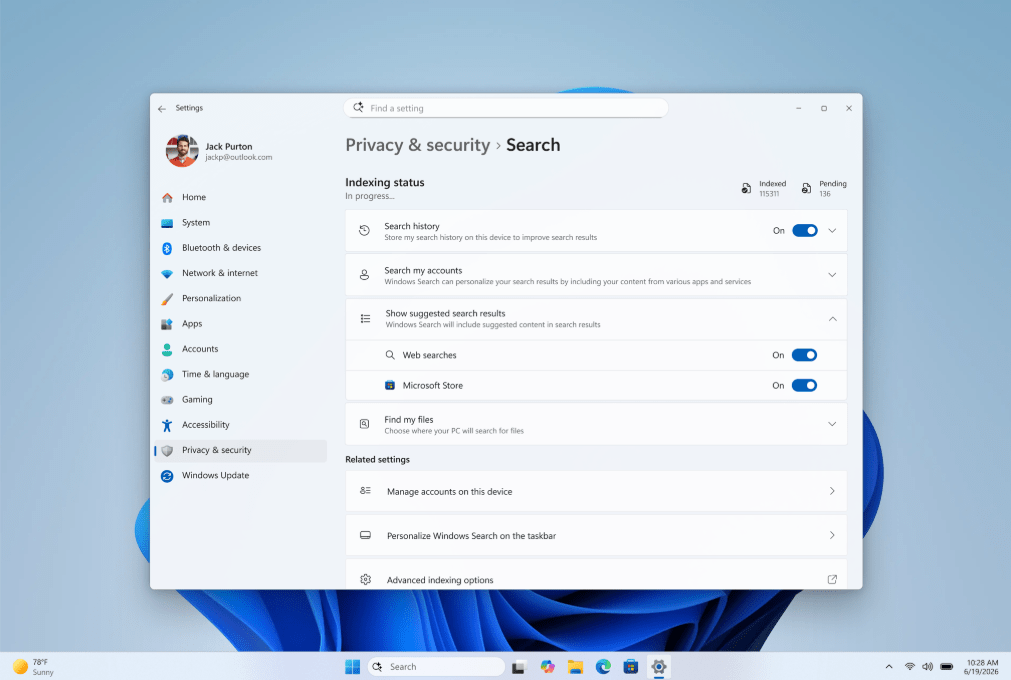Screen dimensions: 1011x680
Task: Open Windows Update
Action: tap(240, 475)
